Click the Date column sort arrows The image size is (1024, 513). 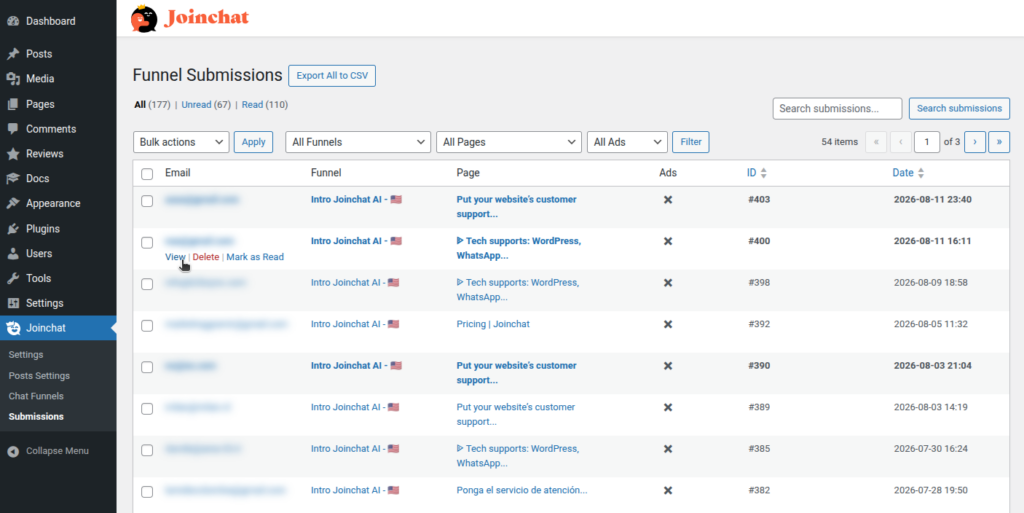pyautogui.click(x=921, y=174)
